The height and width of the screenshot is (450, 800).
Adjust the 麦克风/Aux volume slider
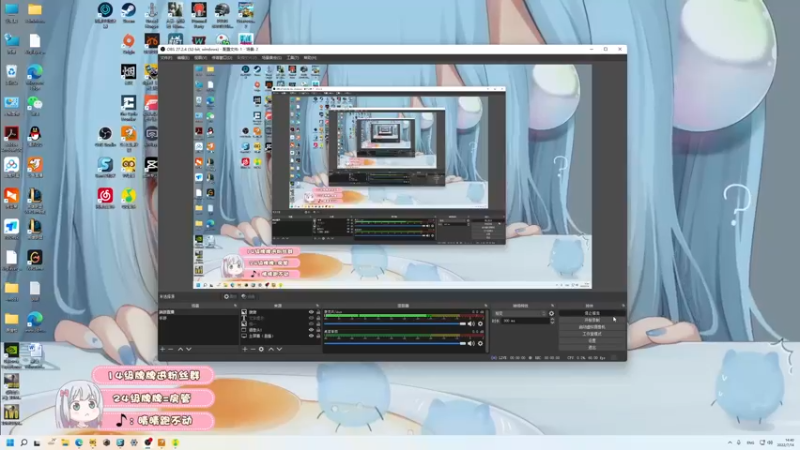(395, 324)
